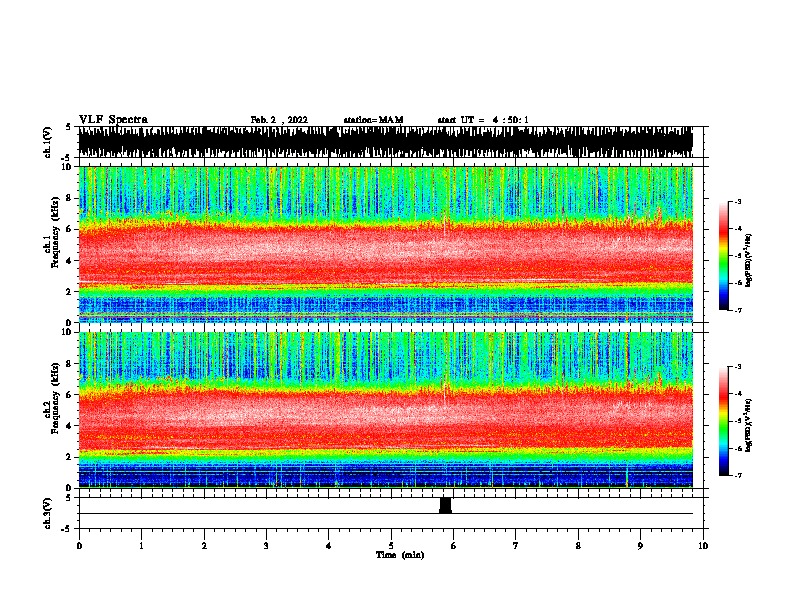Click the 'station=MAM' label

[x=373, y=120]
